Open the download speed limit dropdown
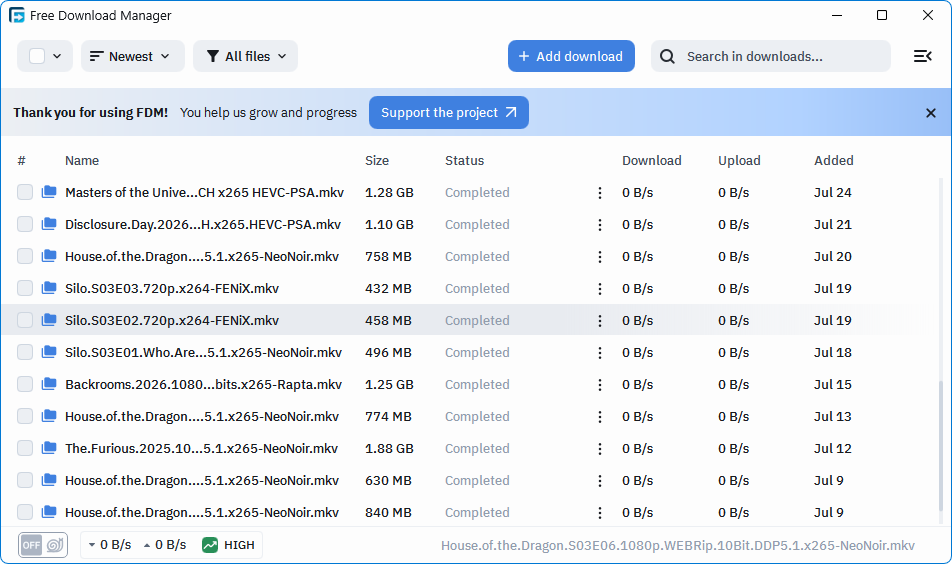The width and height of the screenshot is (952, 564). [x=110, y=545]
